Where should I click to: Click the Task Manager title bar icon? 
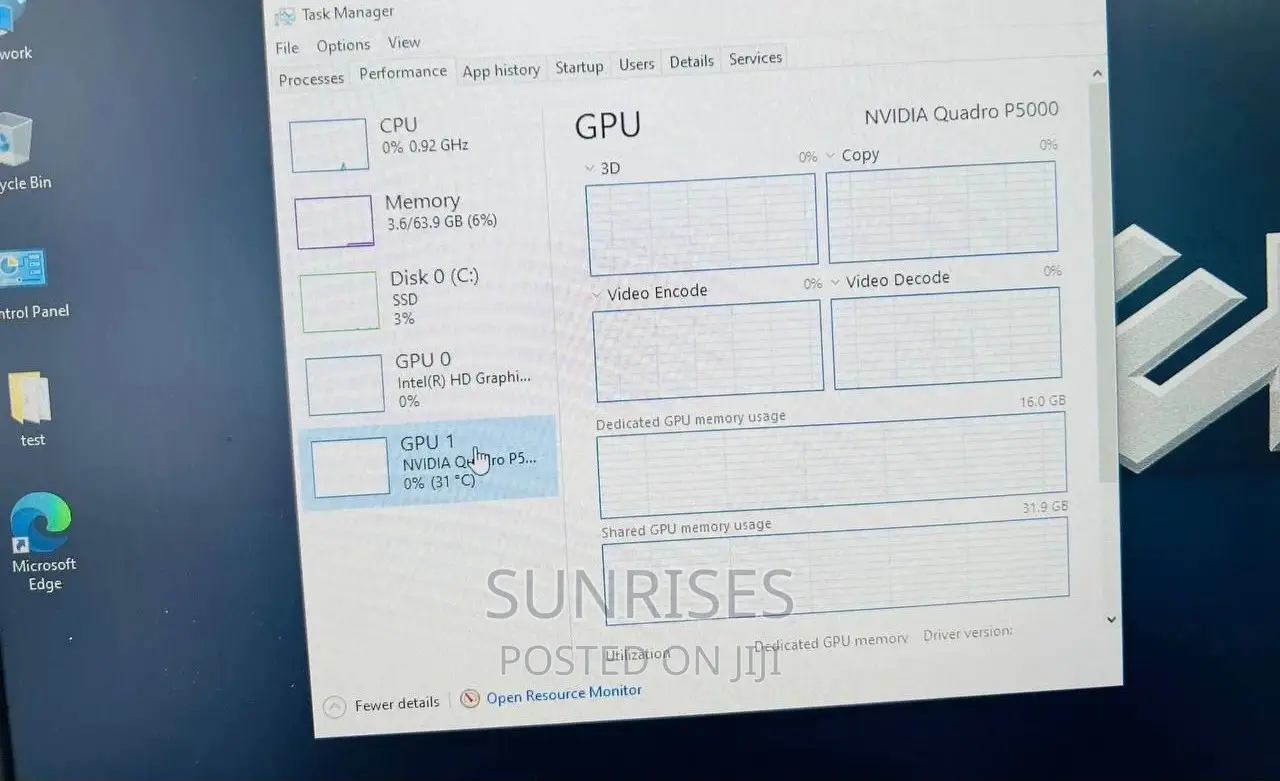285,16
